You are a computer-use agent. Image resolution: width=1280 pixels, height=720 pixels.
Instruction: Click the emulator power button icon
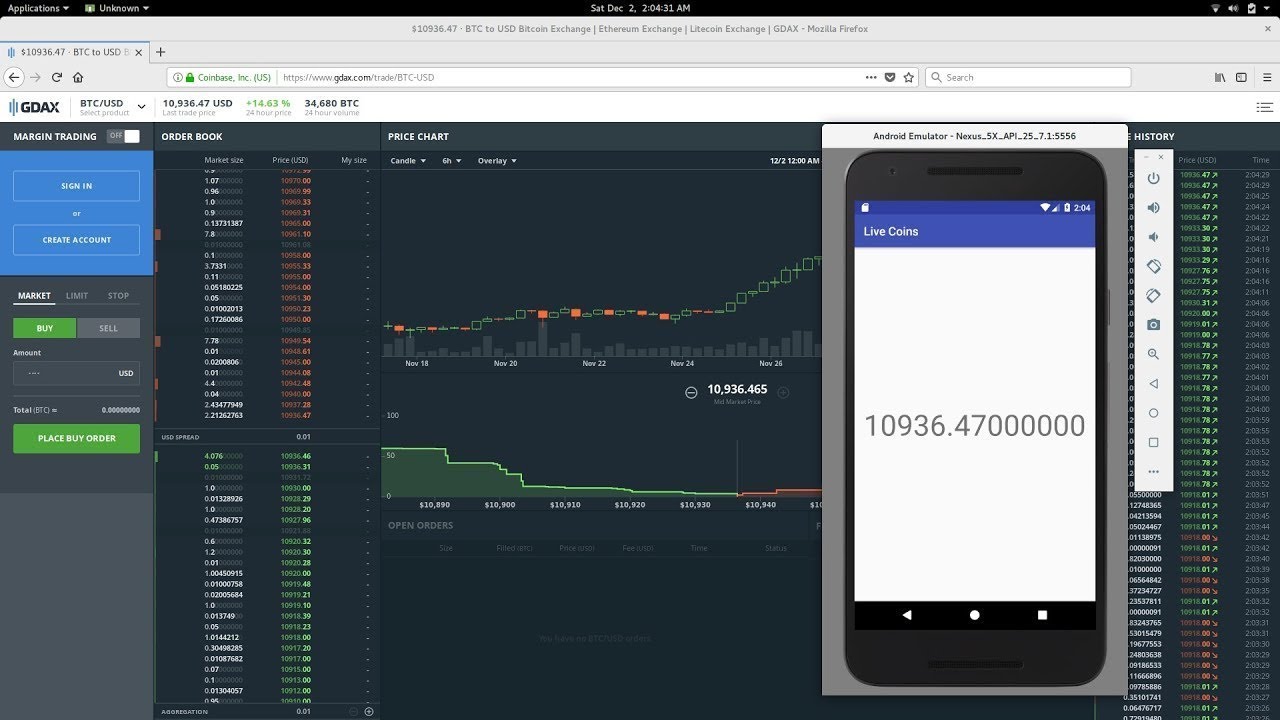[1153, 178]
